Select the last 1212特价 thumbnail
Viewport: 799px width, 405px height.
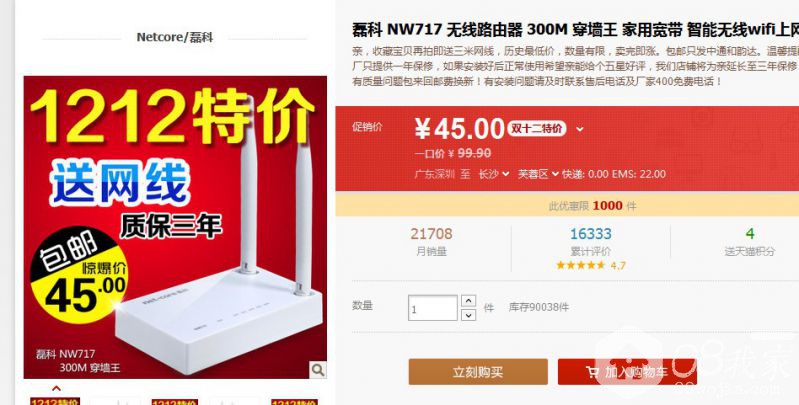[294, 401]
